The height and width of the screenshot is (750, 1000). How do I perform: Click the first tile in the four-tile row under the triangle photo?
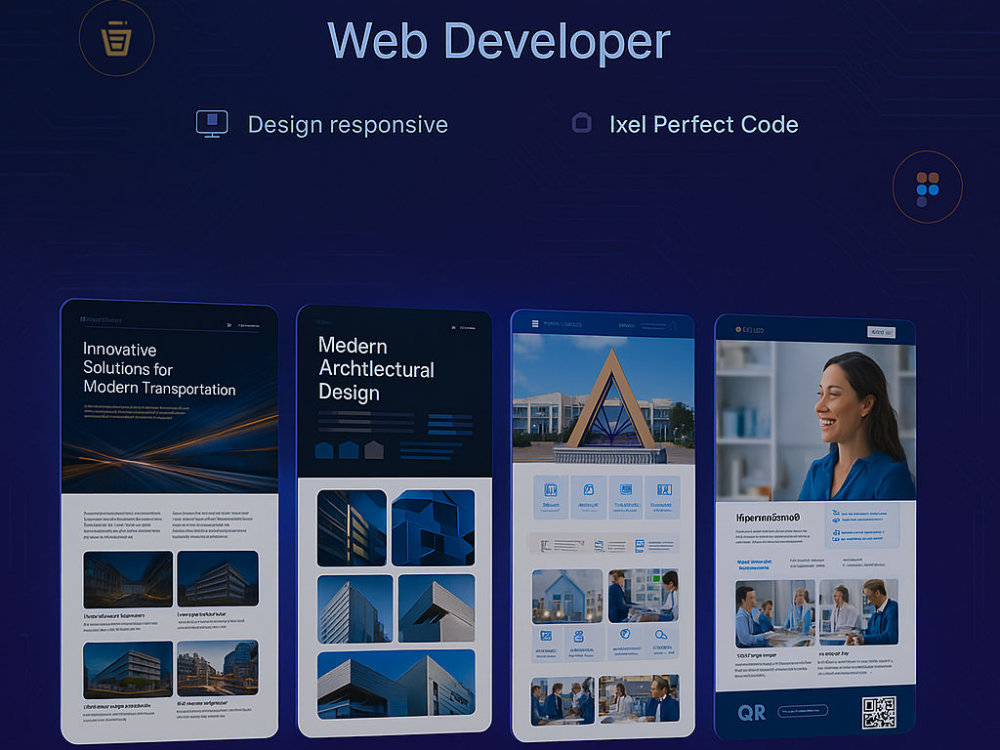(x=550, y=496)
